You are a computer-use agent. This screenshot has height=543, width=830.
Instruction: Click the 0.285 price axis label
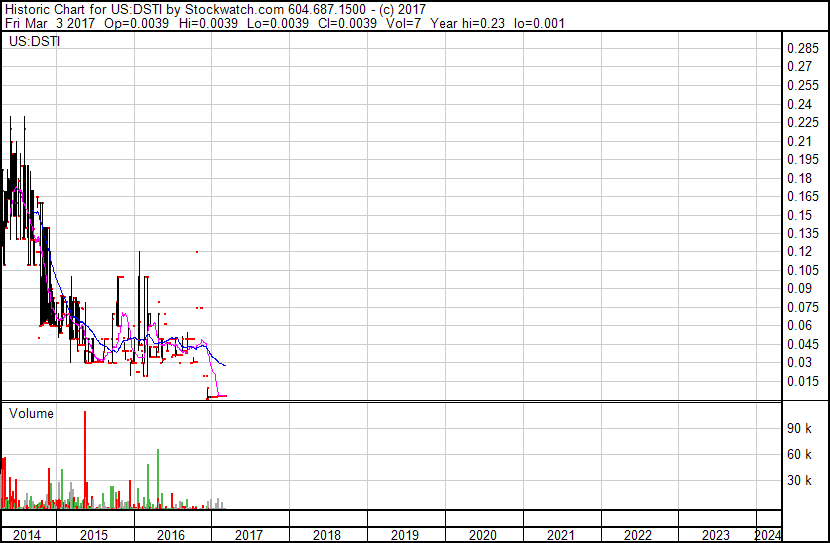802,49
